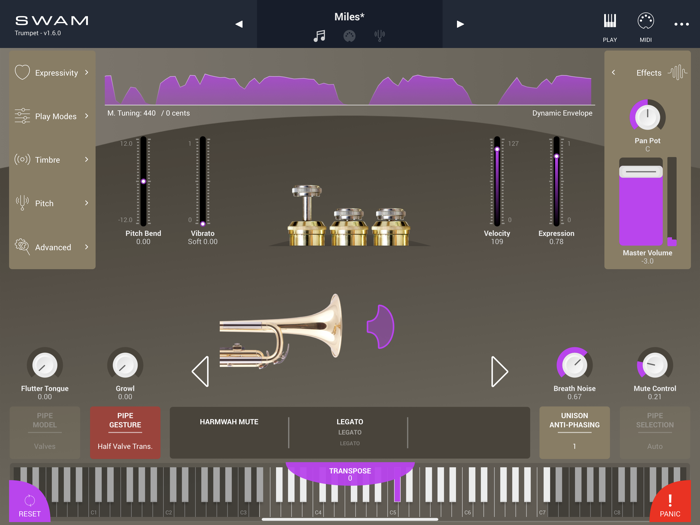700x525 pixels.
Task: Toggle Pipe Selection Auto button
Action: click(x=654, y=432)
